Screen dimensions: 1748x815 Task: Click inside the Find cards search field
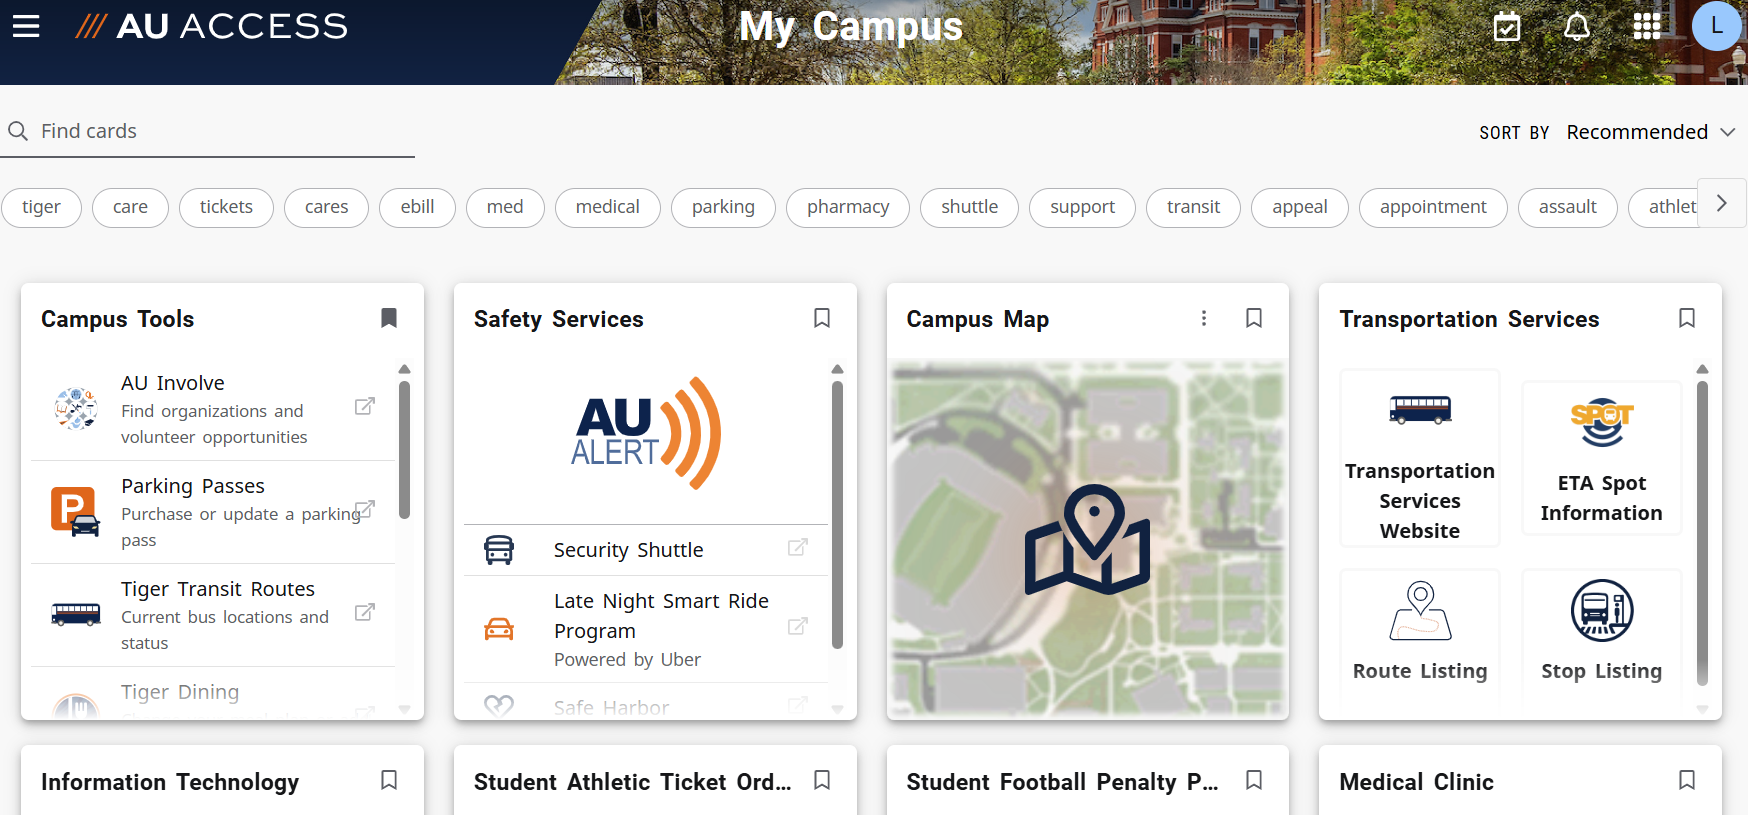[200, 131]
